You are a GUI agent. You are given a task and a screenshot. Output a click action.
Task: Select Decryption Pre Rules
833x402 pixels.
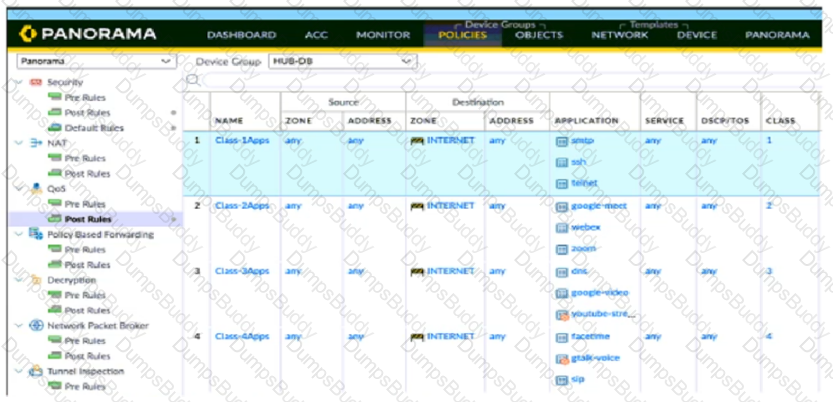(x=85, y=295)
